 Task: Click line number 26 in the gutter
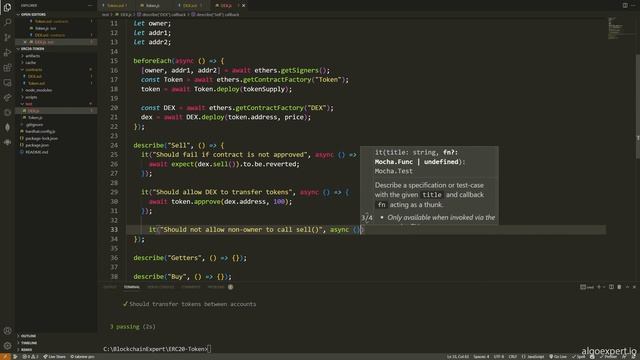click(x=114, y=164)
